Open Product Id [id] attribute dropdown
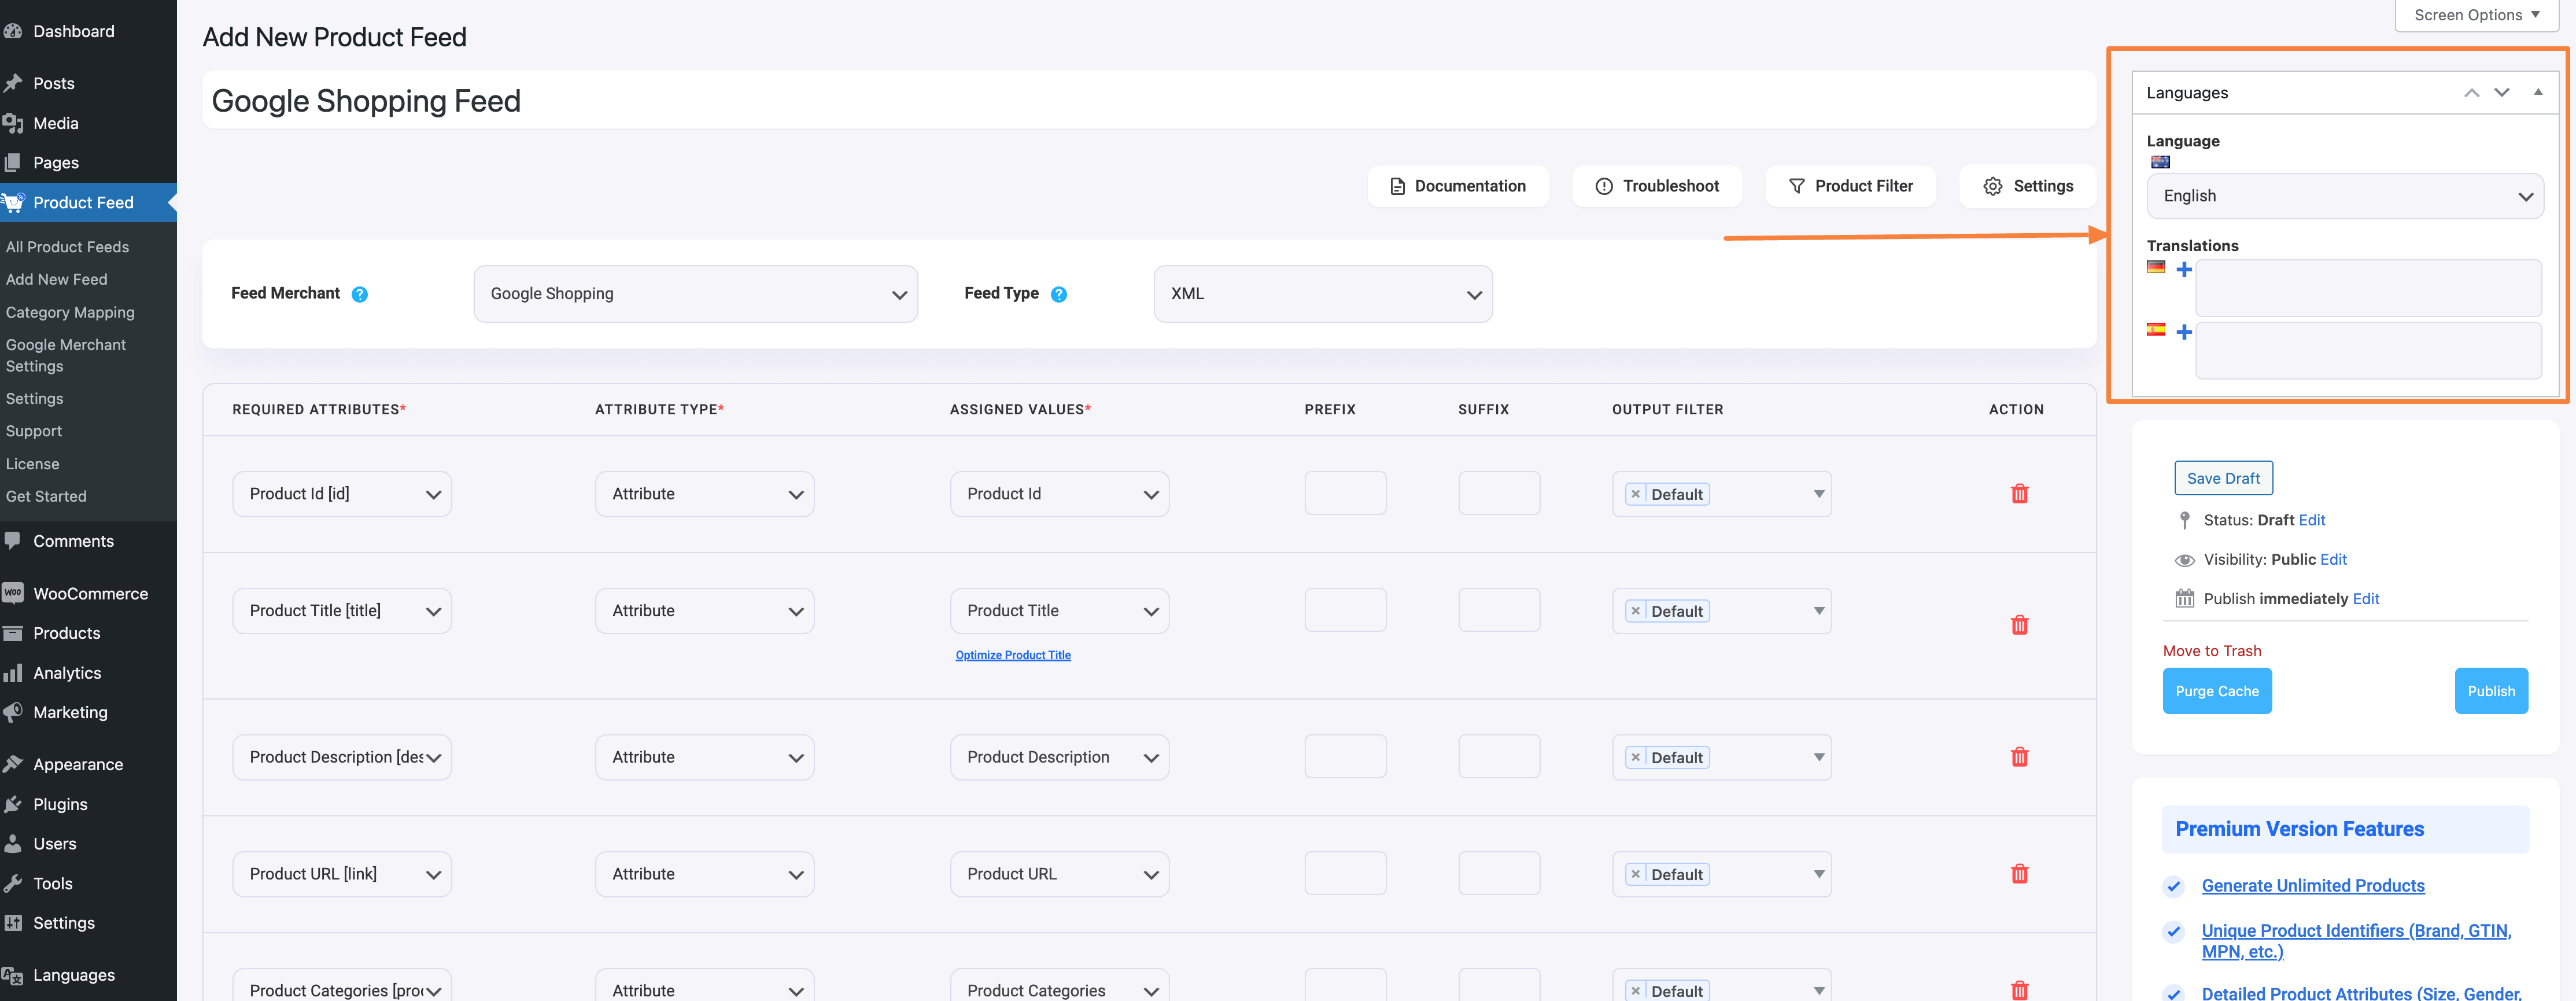 click(x=342, y=494)
